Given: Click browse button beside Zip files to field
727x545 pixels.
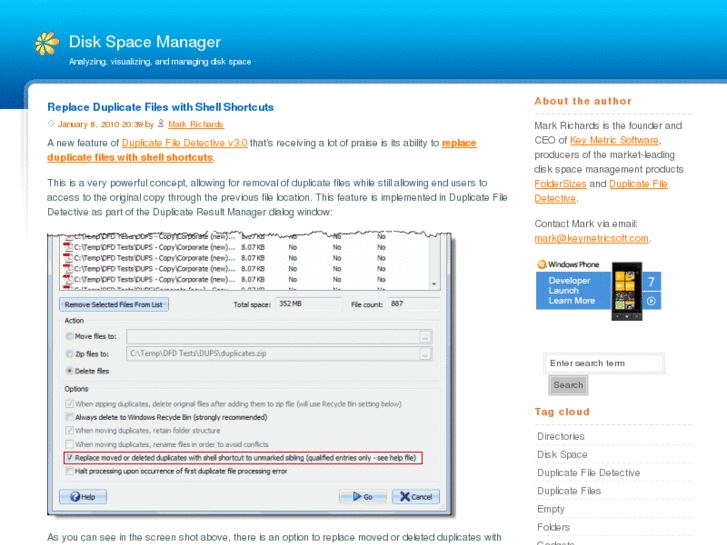Looking at the screenshot, I should click(425, 354).
